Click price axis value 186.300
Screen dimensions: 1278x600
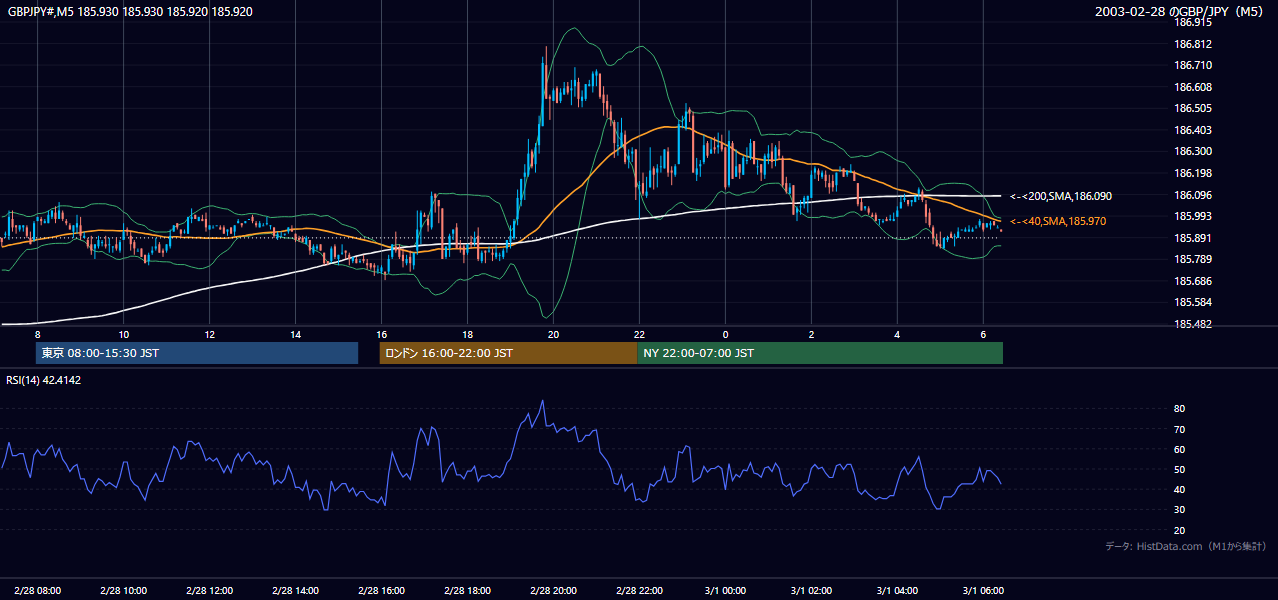coord(1193,152)
